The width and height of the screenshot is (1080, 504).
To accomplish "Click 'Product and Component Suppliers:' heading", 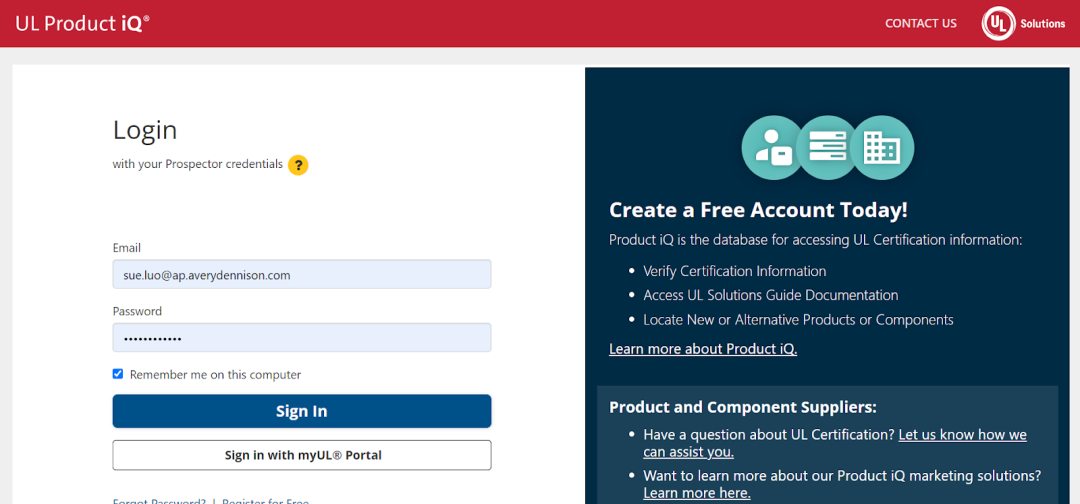I will 742,407.
